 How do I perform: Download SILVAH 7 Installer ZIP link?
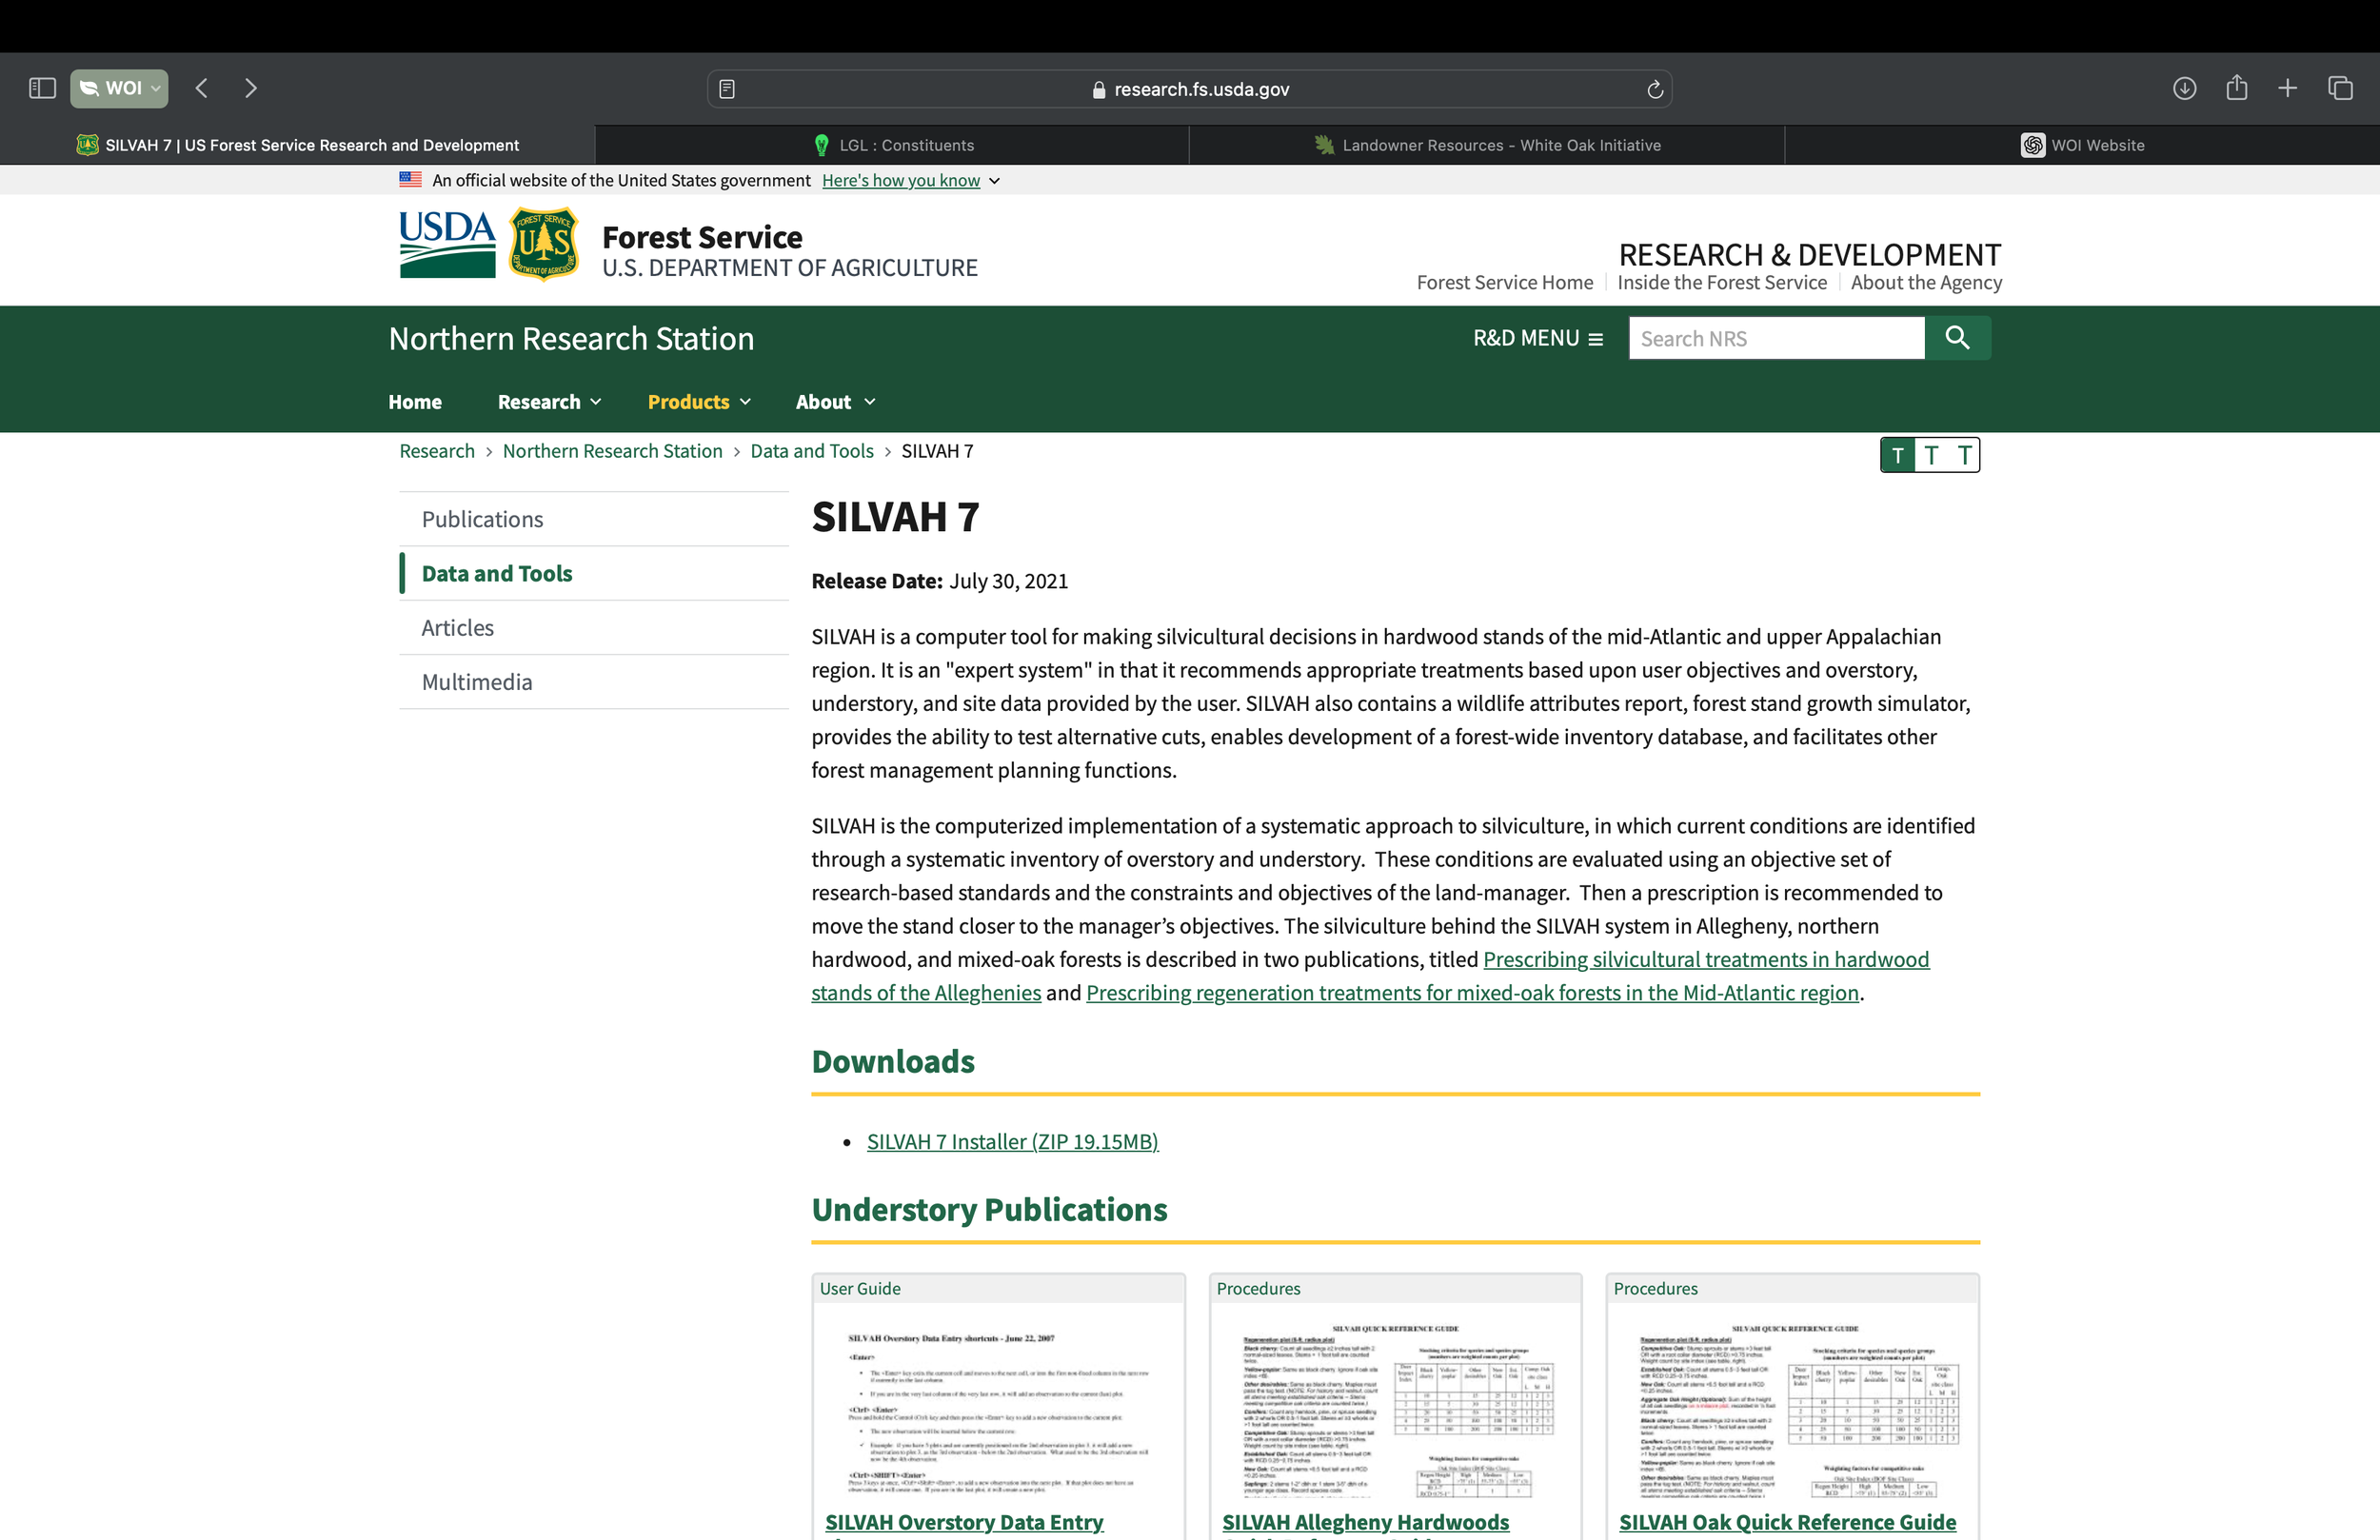(1012, 1141)
